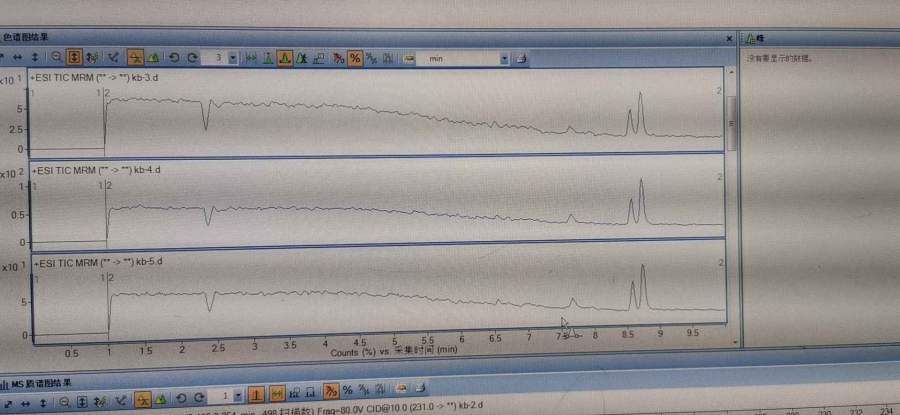Print the chromatogram results
The width and height of the screenshot is (900, 415).
(521, 59)
